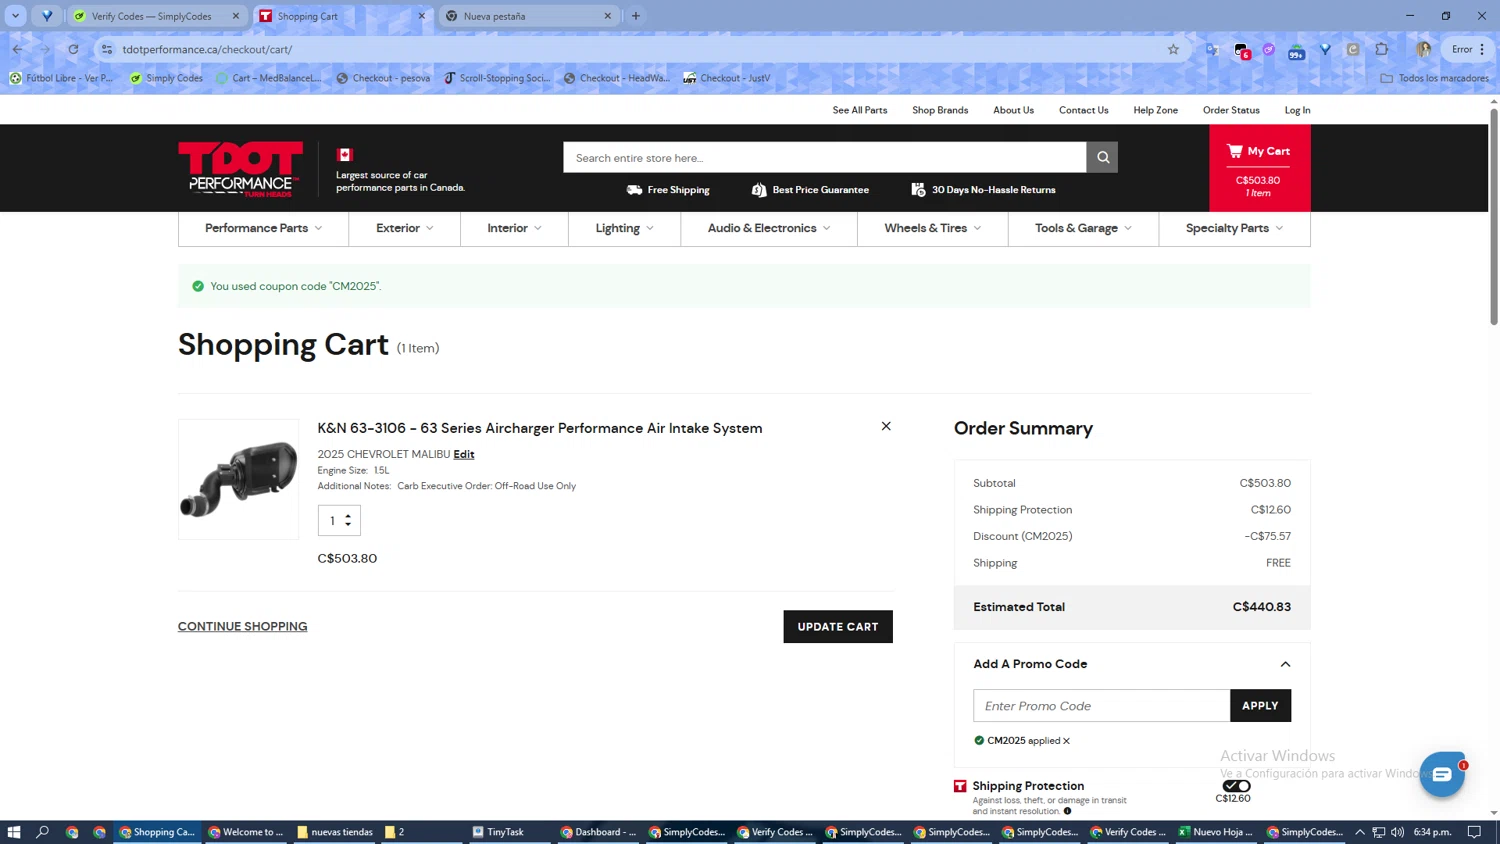
Task: Check Order Status link
Action: 1231,110
